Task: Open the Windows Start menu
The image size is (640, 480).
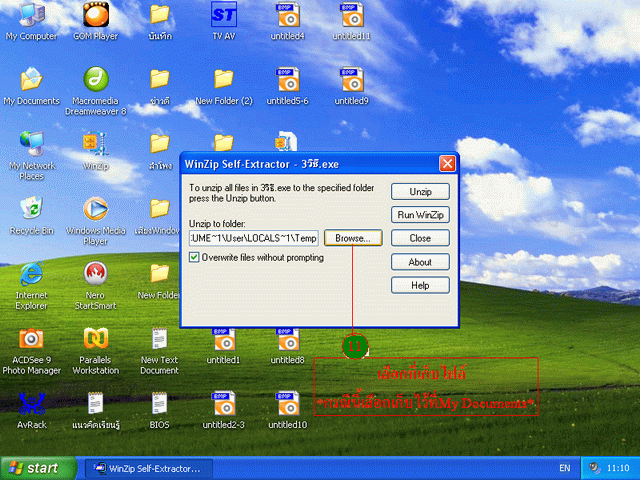Action: (x=38, y=468)
